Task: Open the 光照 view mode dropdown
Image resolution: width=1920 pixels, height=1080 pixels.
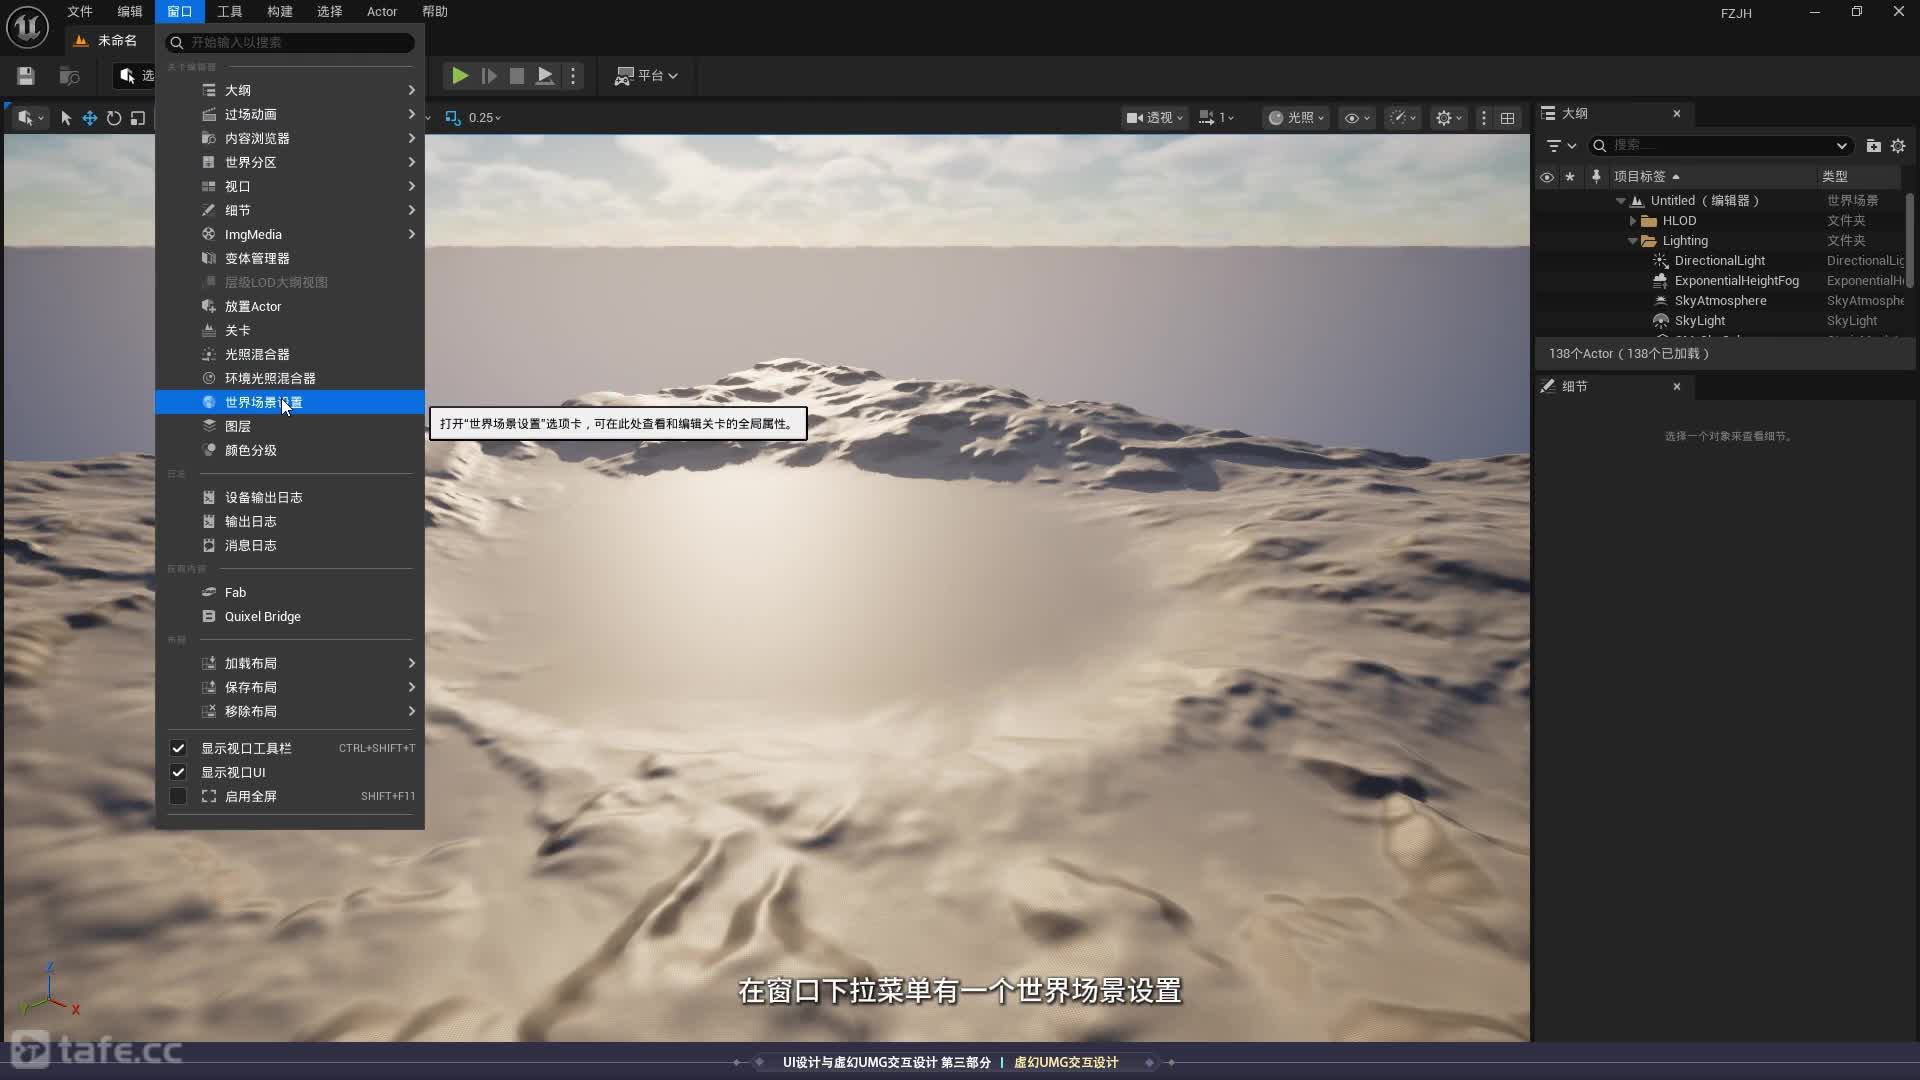Action: [x=1297, y=118]
